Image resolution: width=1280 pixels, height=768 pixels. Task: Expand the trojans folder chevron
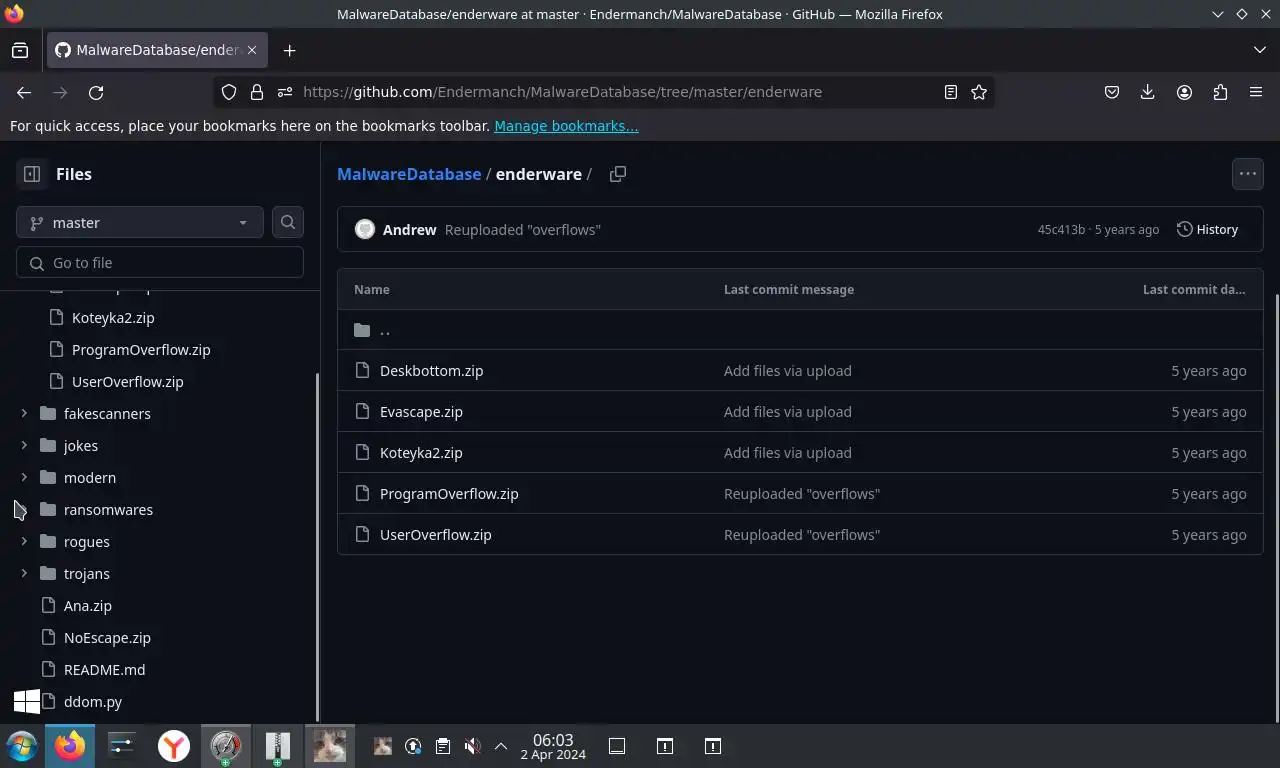click(x=24, y=573)
